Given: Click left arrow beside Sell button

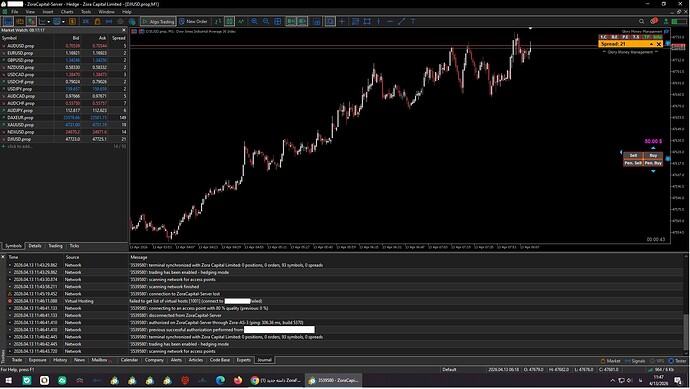Looking at the screenshot, I should (x=621, y=152).
